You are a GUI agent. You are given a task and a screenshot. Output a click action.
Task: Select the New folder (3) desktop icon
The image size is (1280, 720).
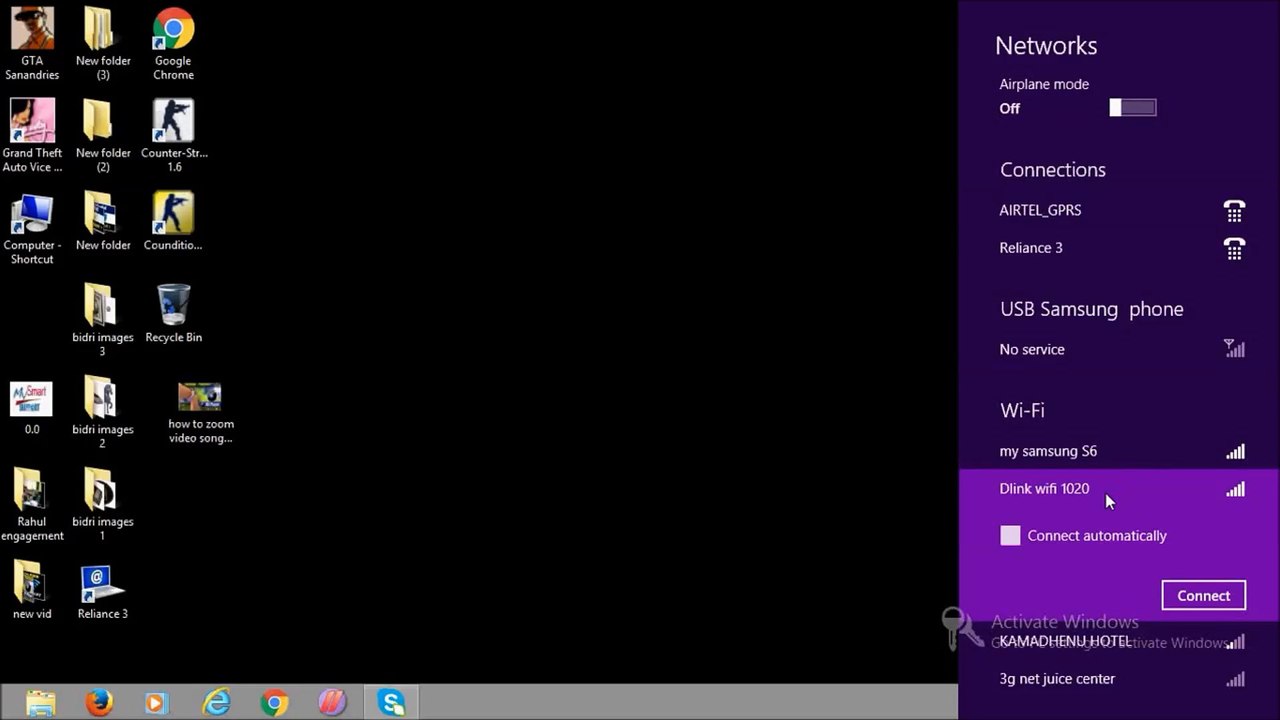(x=103, y=44)
